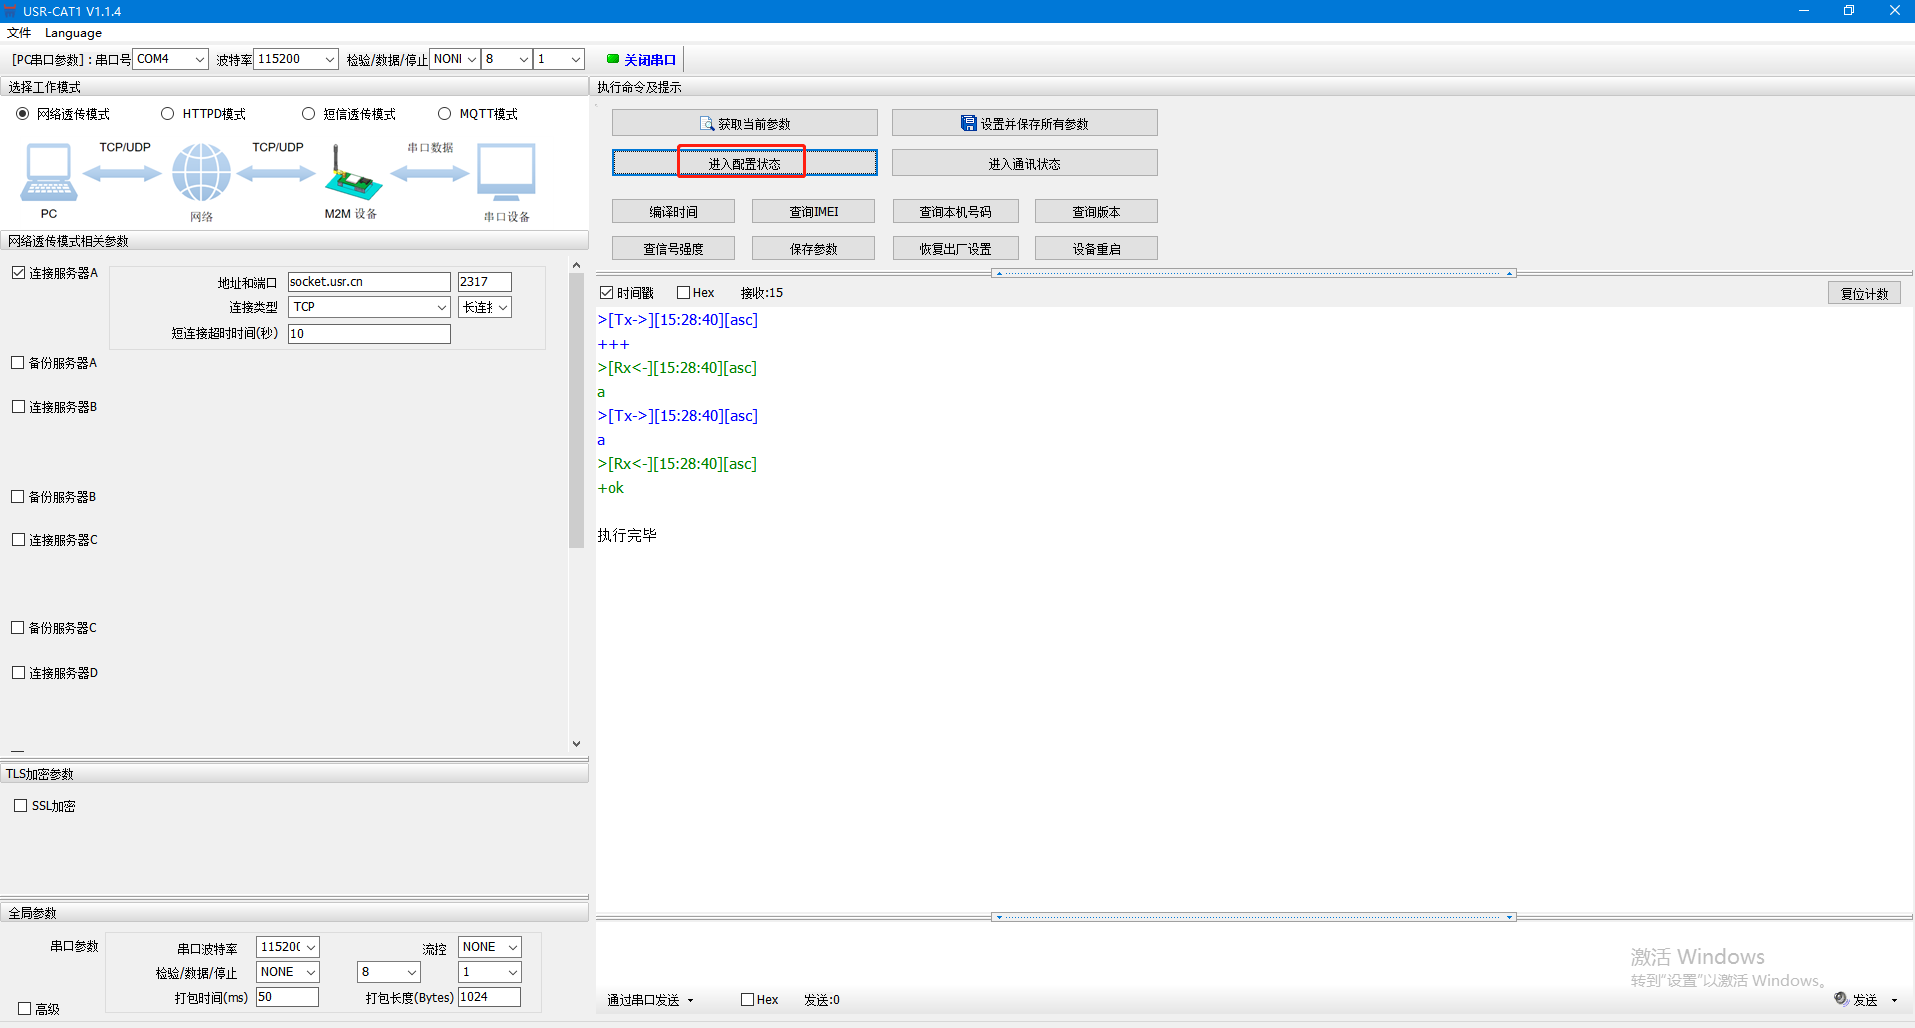
Task: Click the green close serial port icon
Action: [x=613, y=59]
